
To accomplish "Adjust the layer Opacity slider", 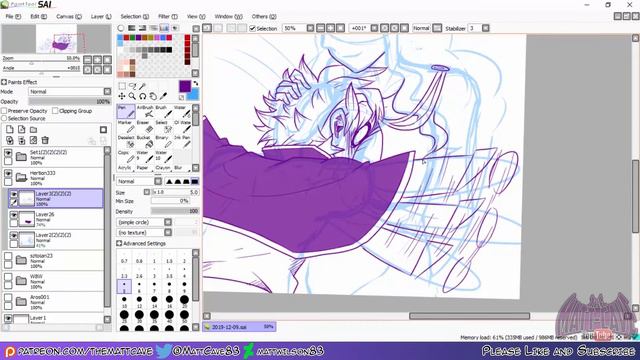I will tap(69, 102).
